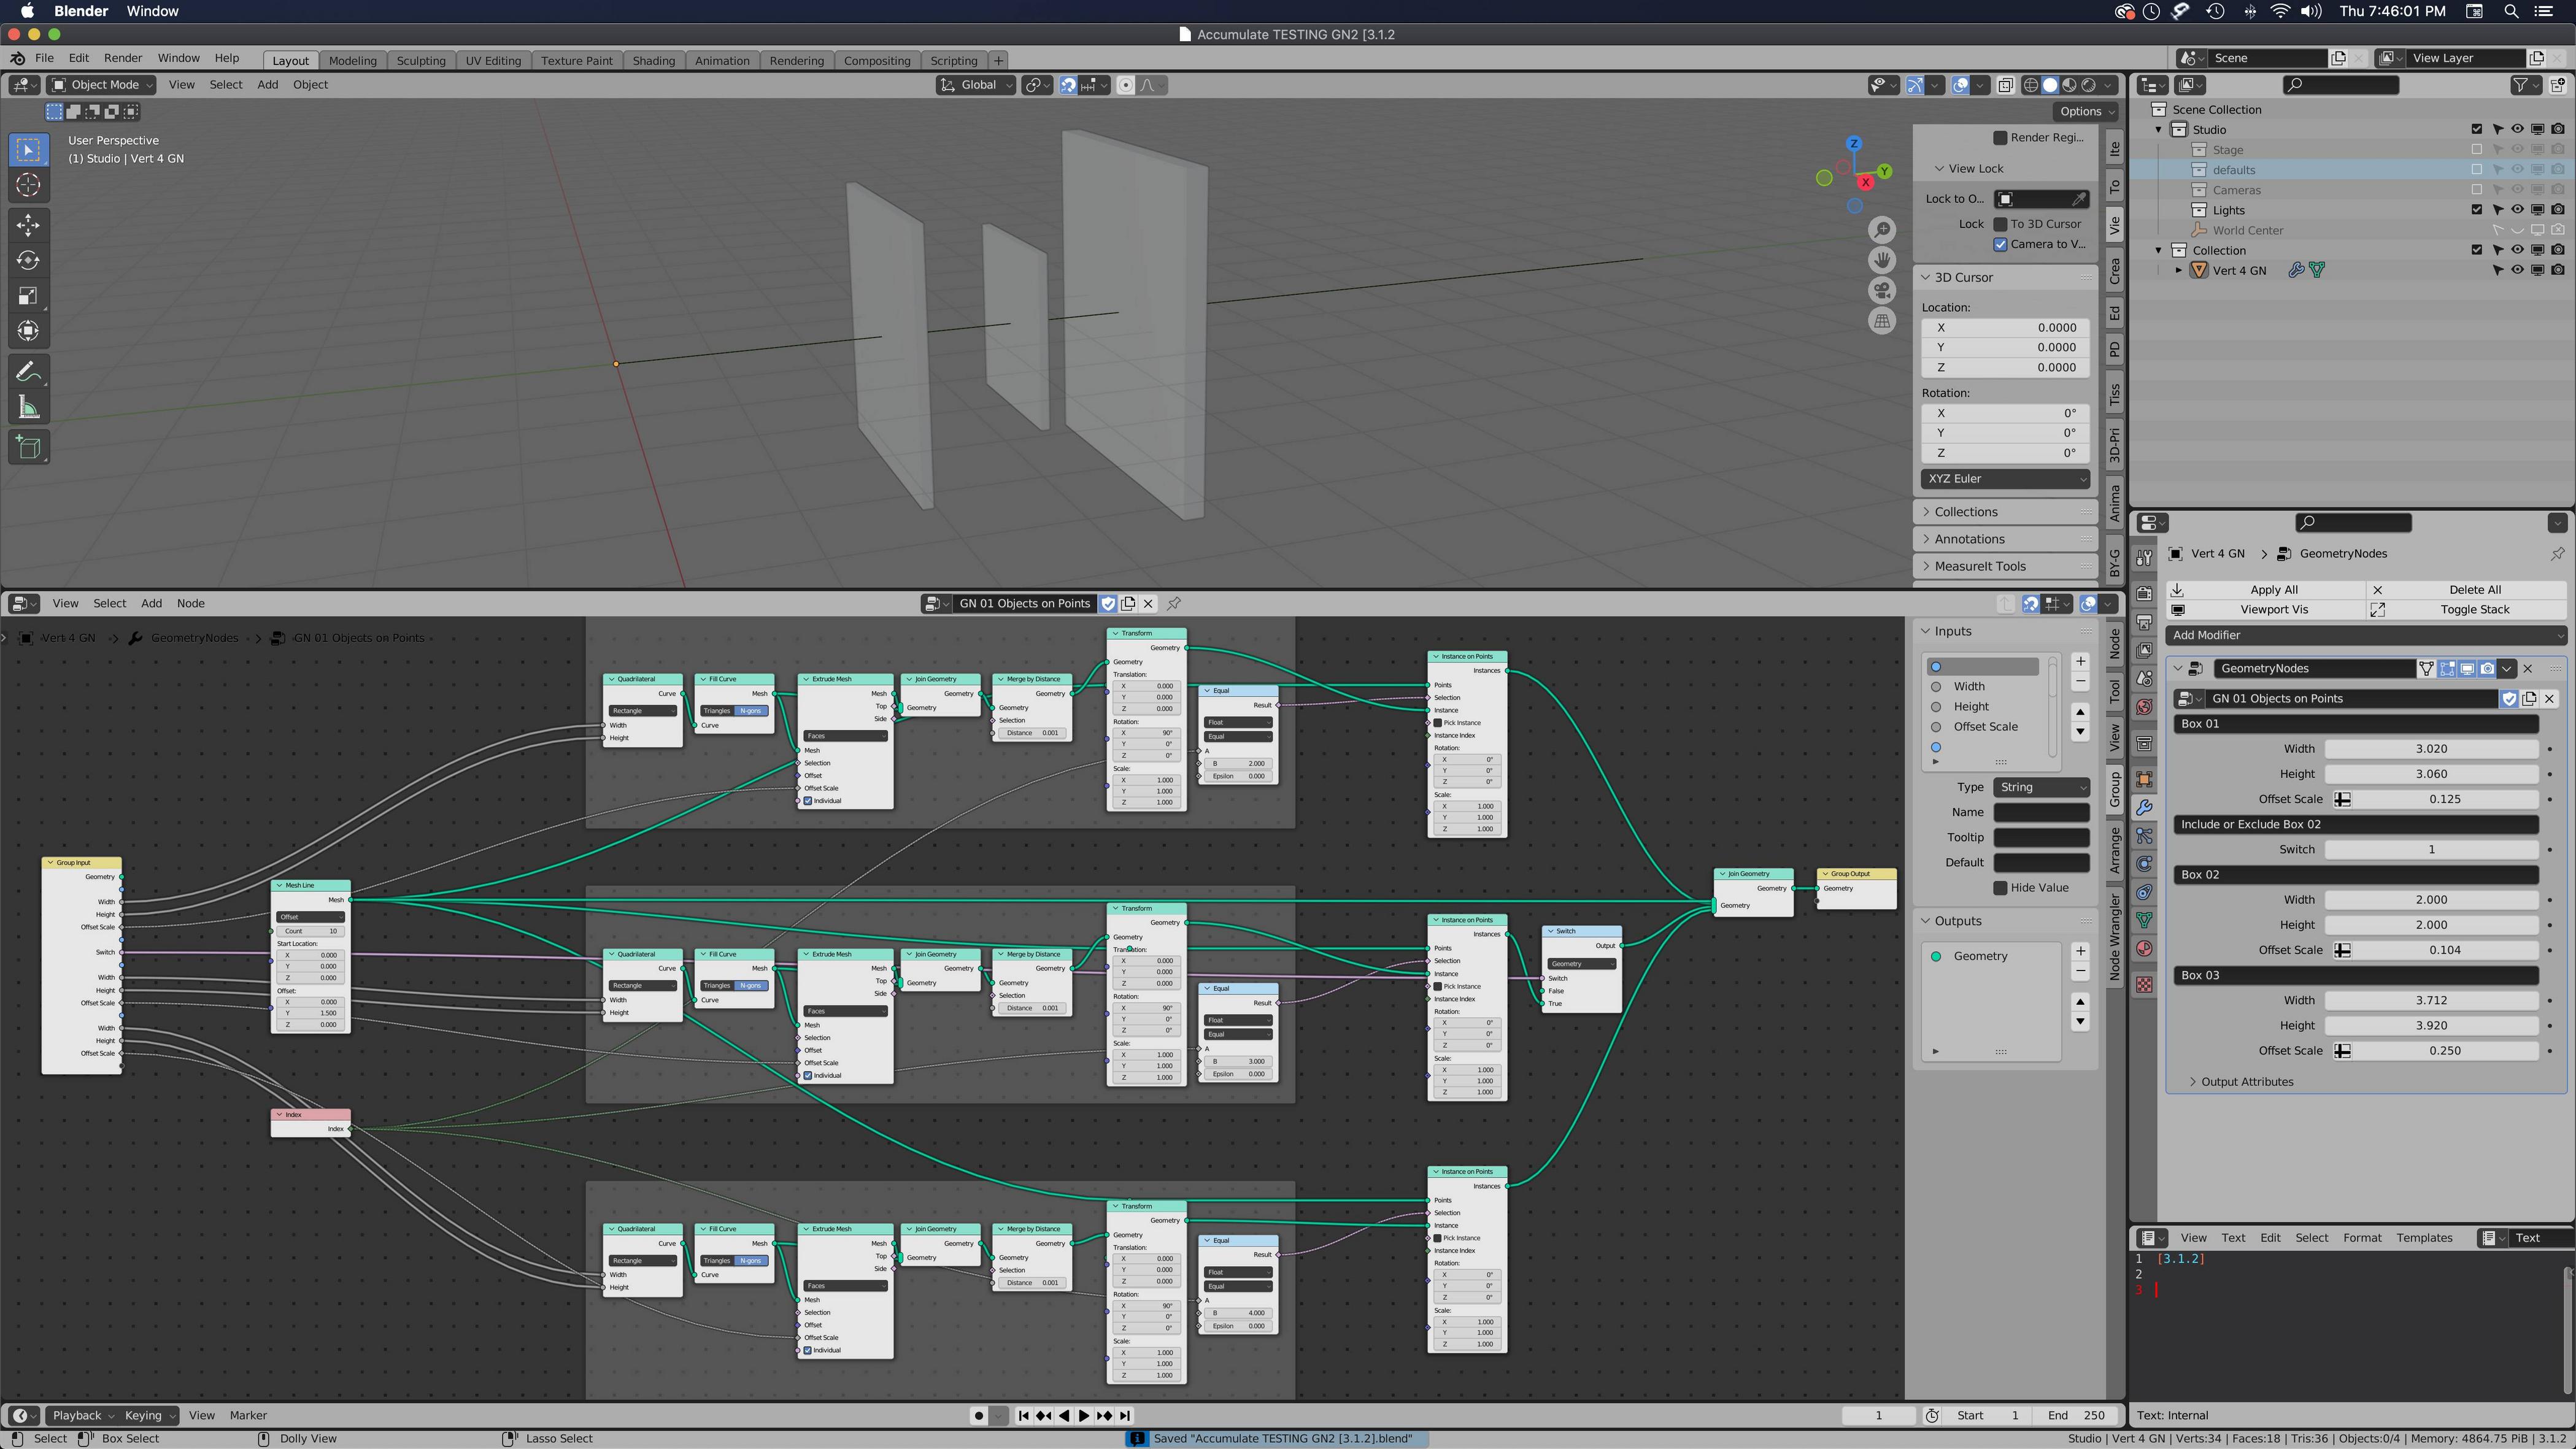Open the Object Mode dropdown
This screenshot has height=1449, width=2576.
[102, 85]
